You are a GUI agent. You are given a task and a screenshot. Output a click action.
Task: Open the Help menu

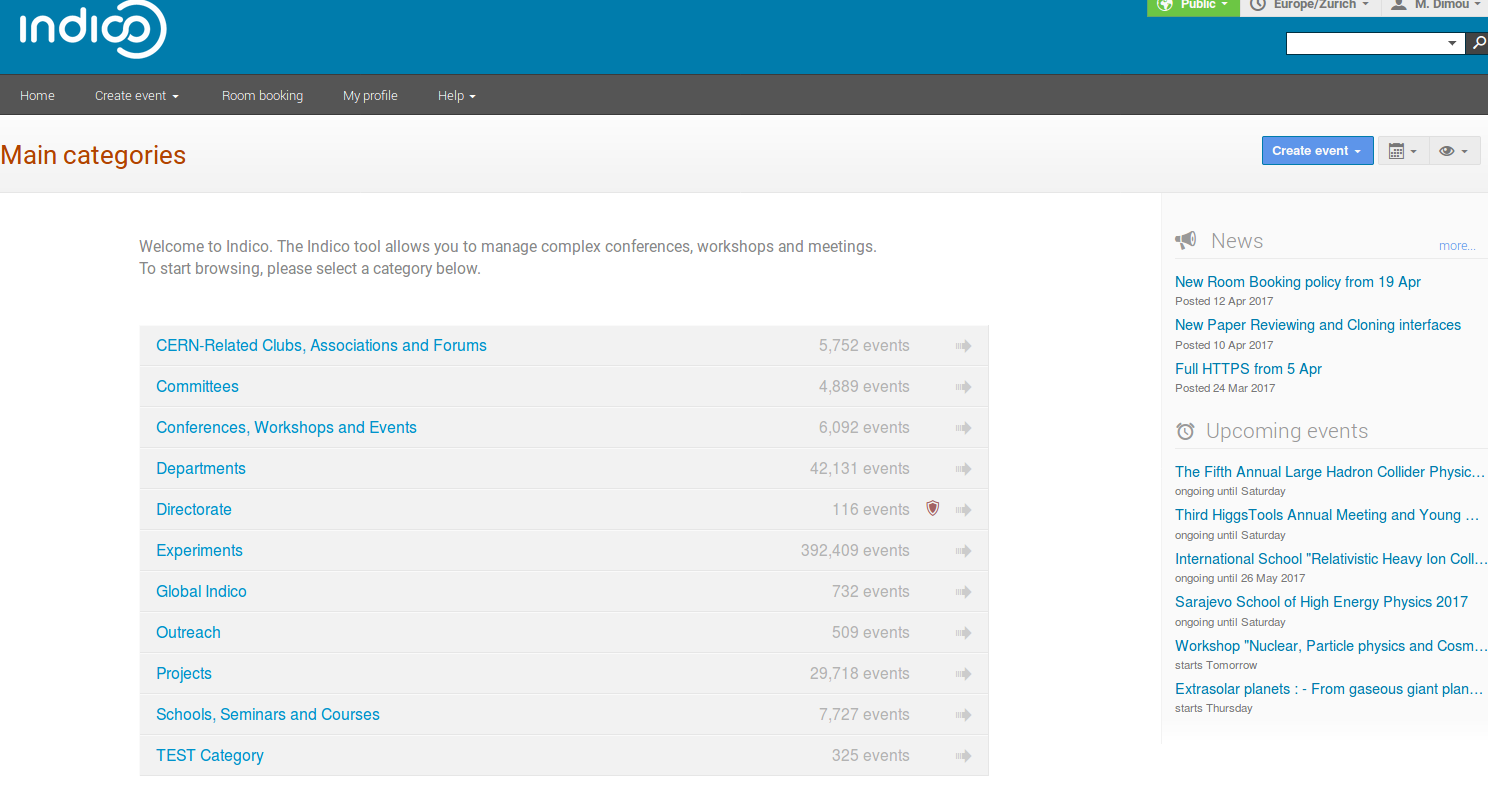coord(457,96)
